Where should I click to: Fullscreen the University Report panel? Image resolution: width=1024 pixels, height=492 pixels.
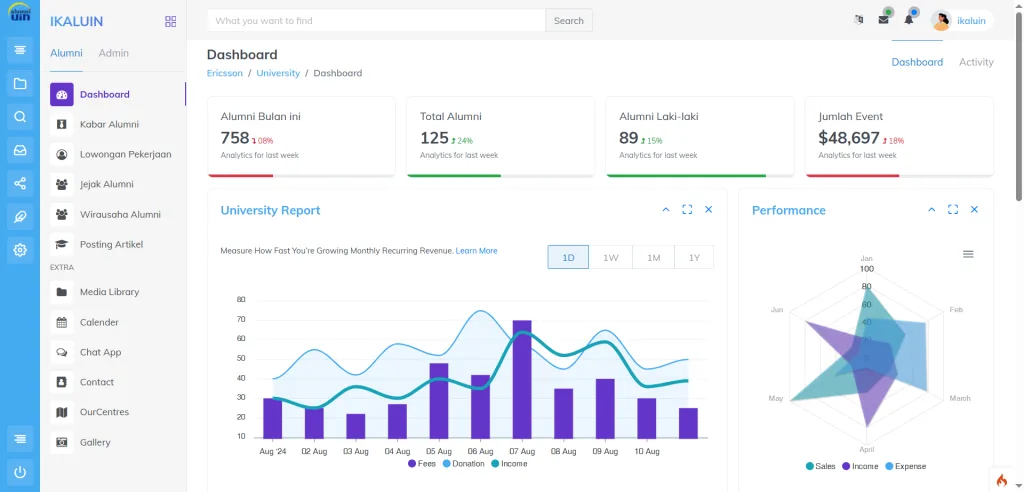coord(687,210)
